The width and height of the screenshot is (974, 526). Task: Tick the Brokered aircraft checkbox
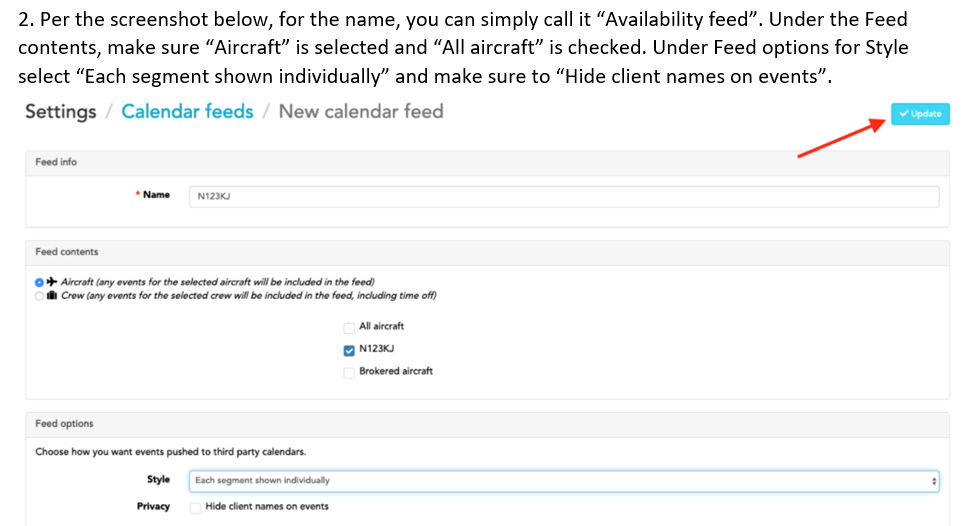(349, 372)
